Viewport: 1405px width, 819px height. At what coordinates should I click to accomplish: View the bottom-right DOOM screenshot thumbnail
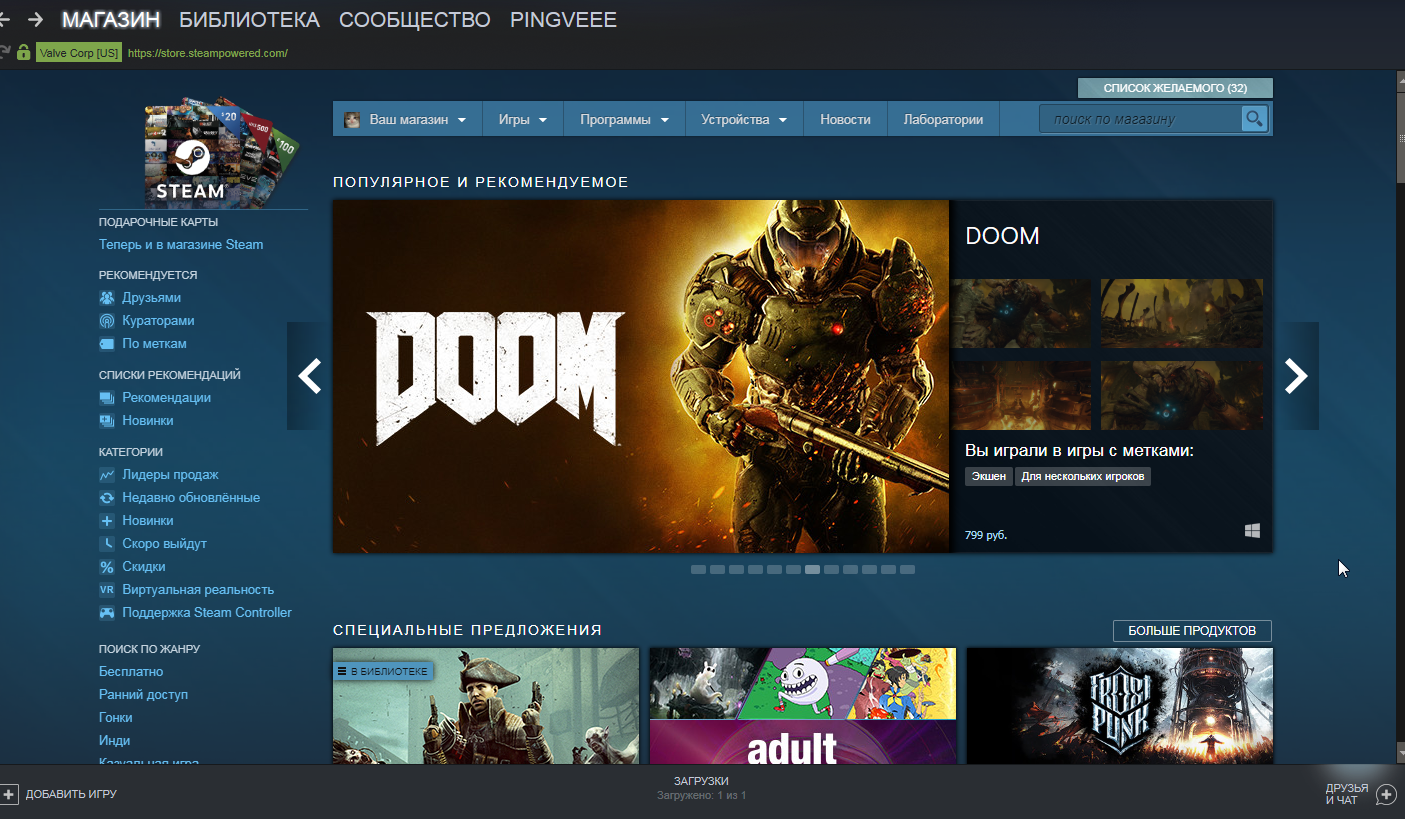point(1182,396)
